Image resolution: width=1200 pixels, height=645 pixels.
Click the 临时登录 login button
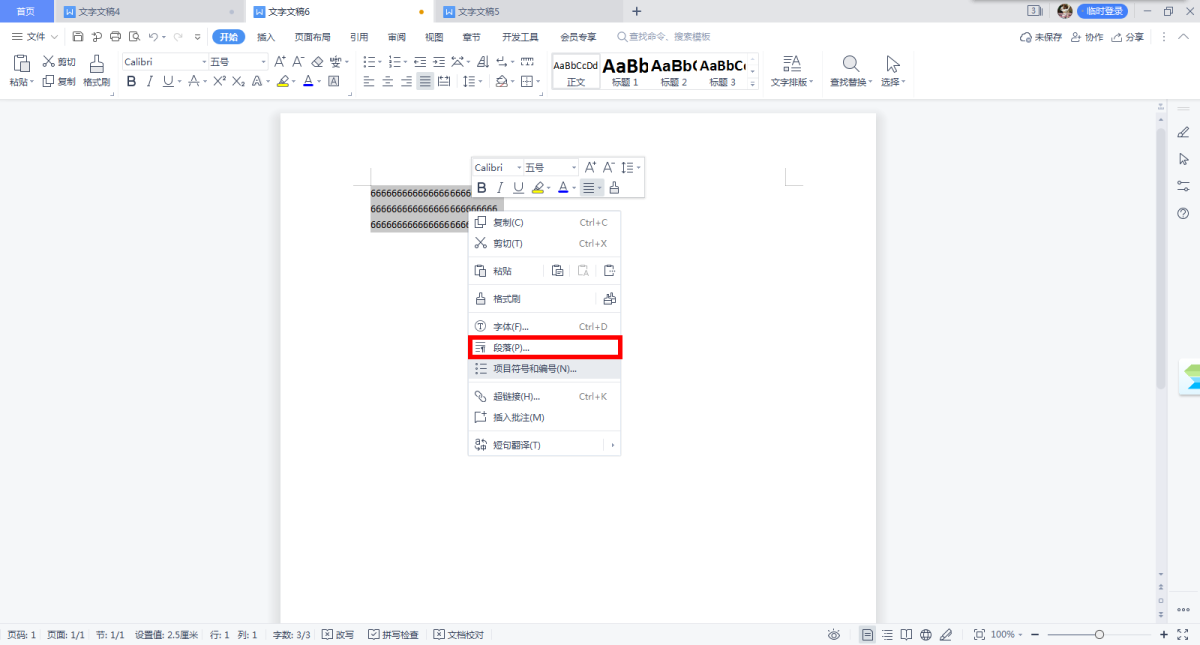pyautogui.click(x=1102, y=11)
